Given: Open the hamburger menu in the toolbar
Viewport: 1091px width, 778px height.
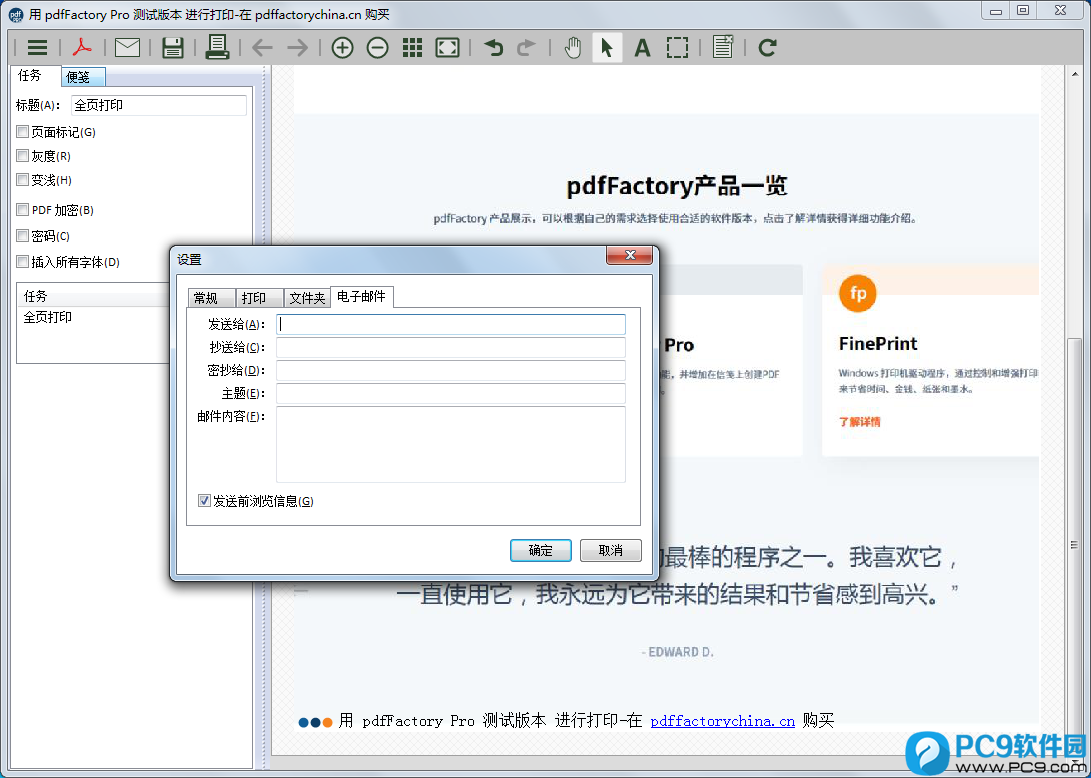Looking at the screenshot, I should pyautogui.click(x=38, y=47).
